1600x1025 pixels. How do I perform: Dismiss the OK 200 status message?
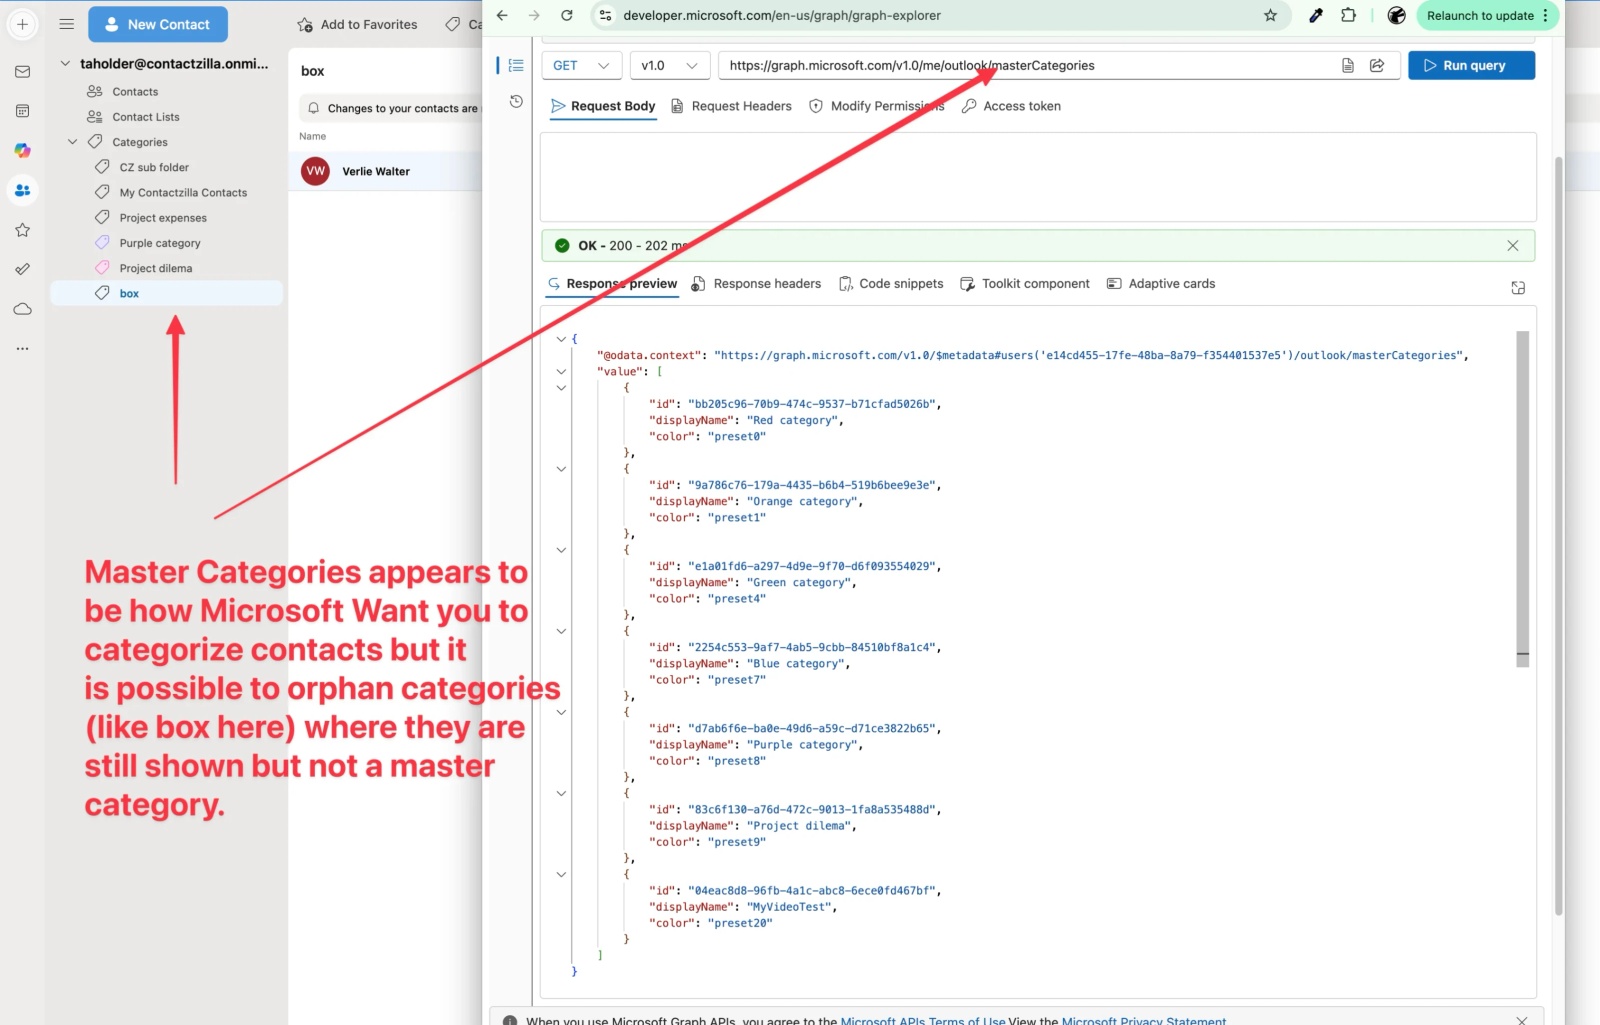pos(1513,245)
